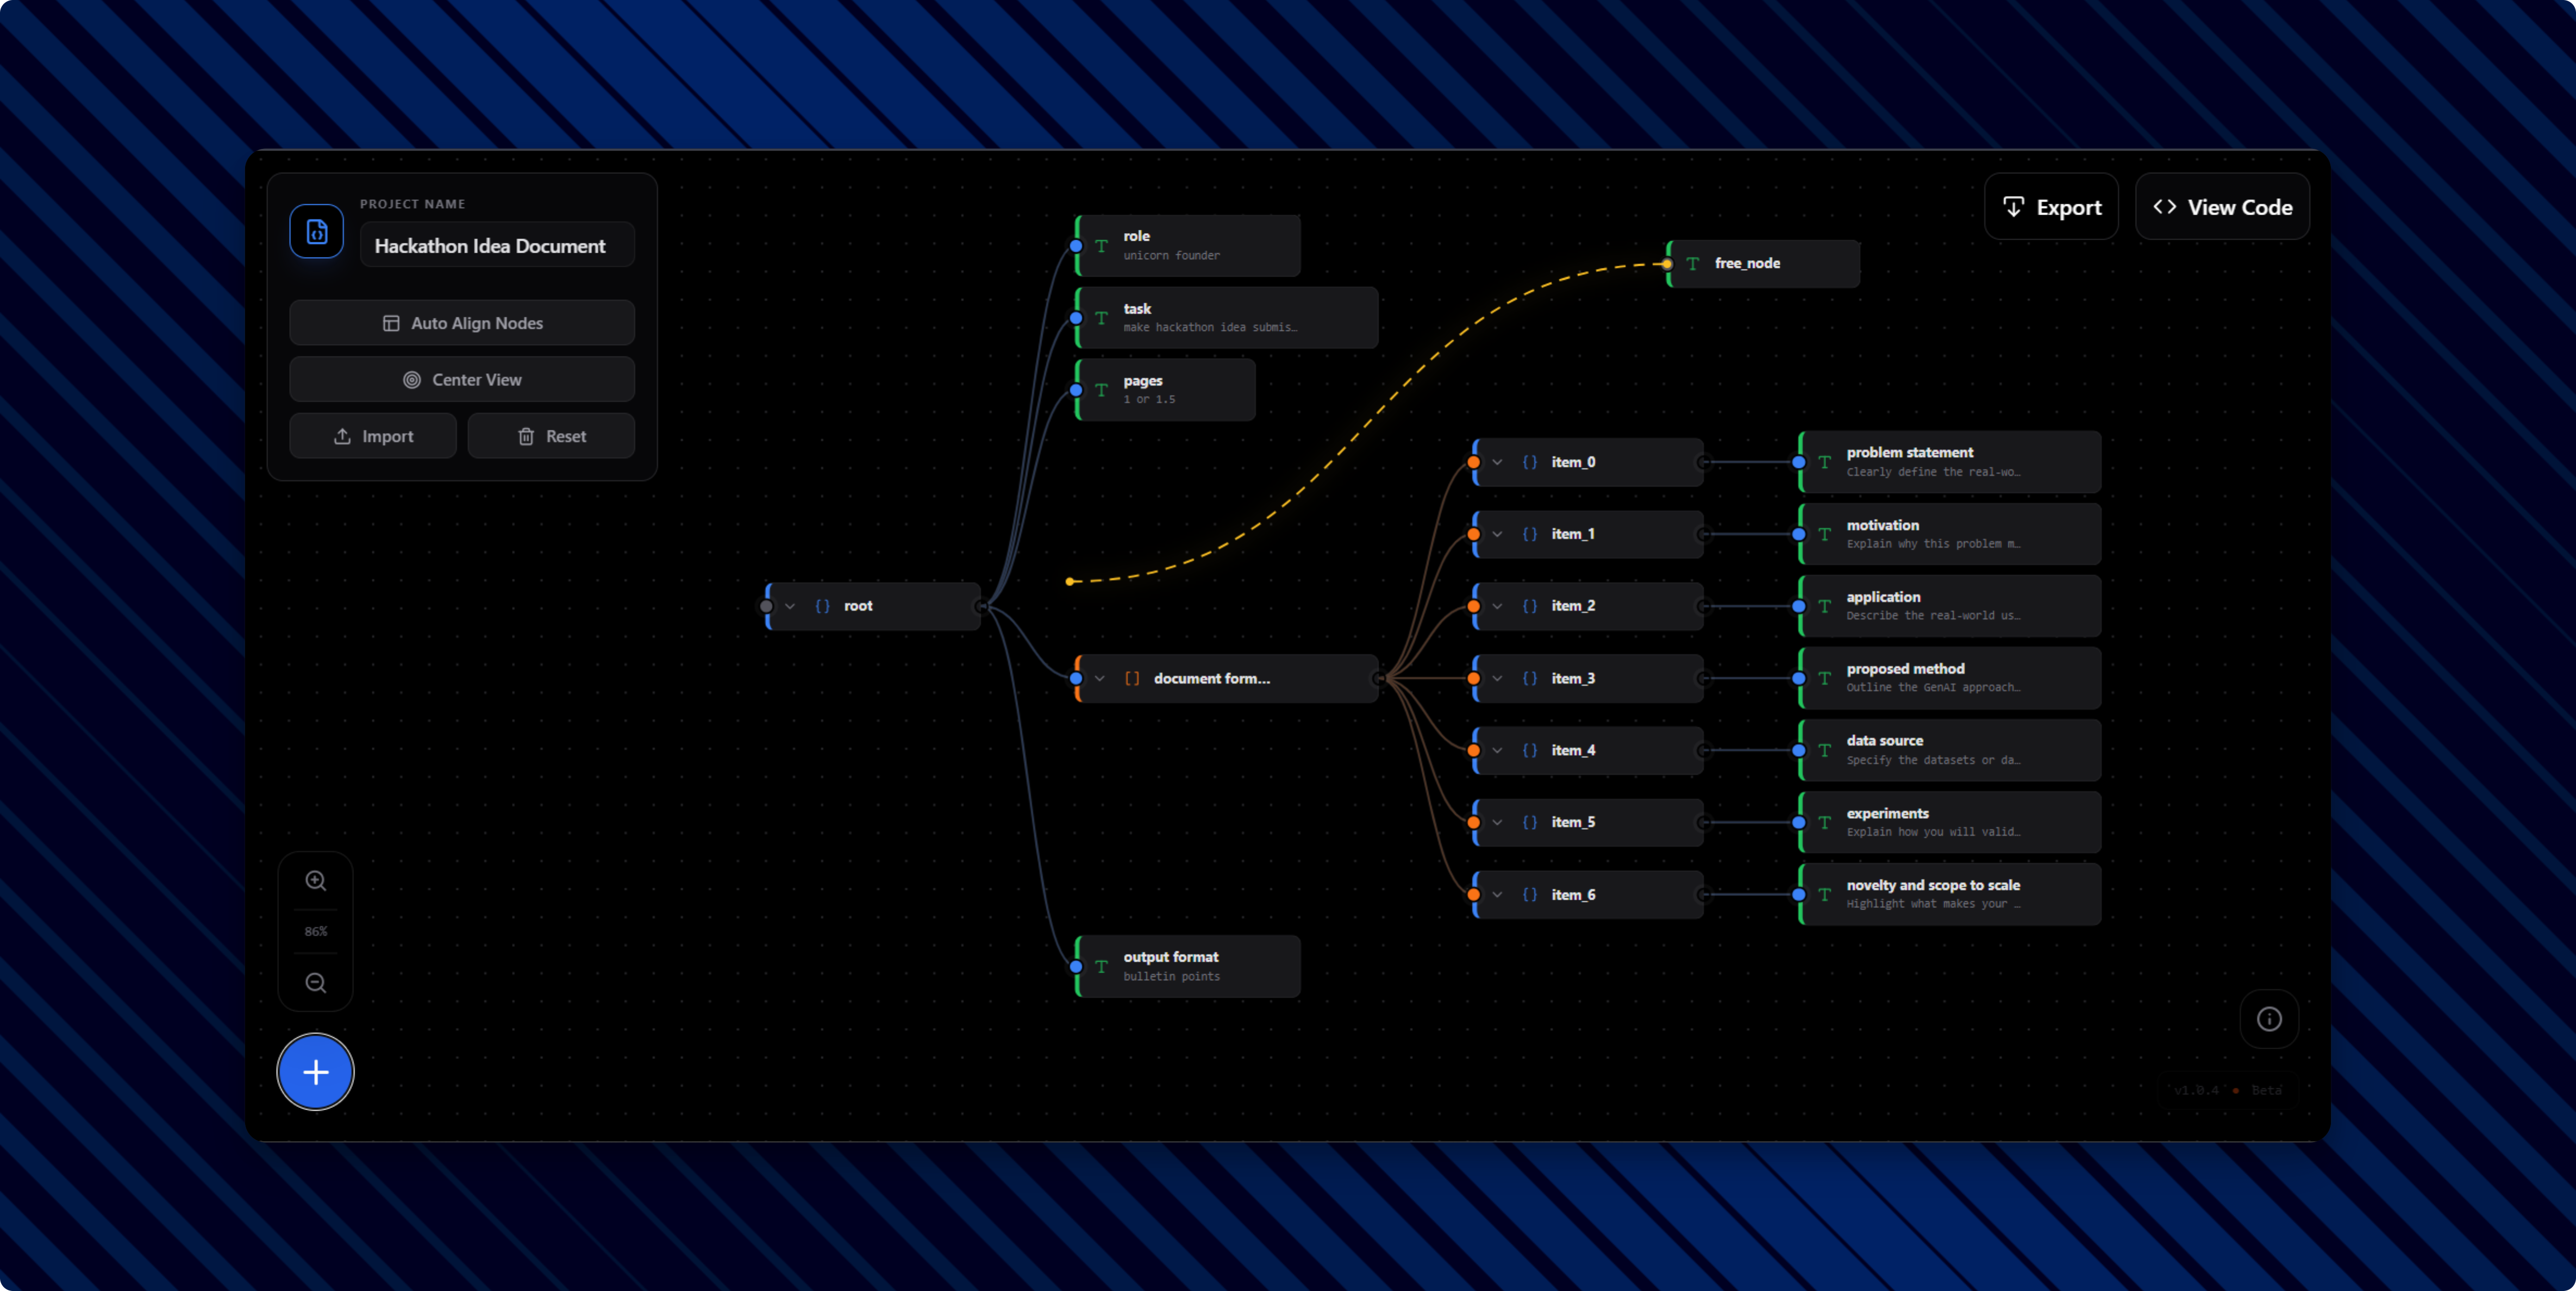Click the text type icon on free_node
2576x1291 pixels.
pos(1692,264)
